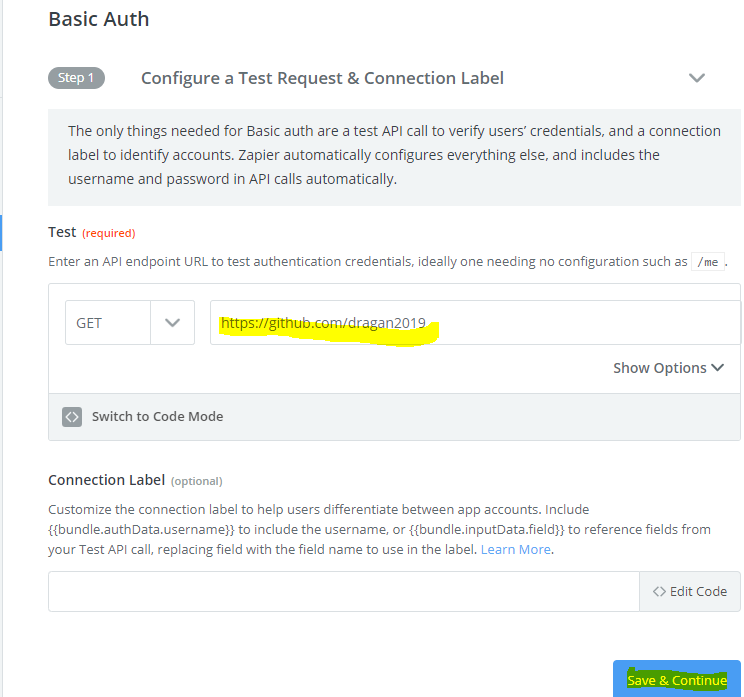Click the Switch to Code Mode icon
Image resolution: width=744 pixels, height=697 pixels.
tap(72, 417)
